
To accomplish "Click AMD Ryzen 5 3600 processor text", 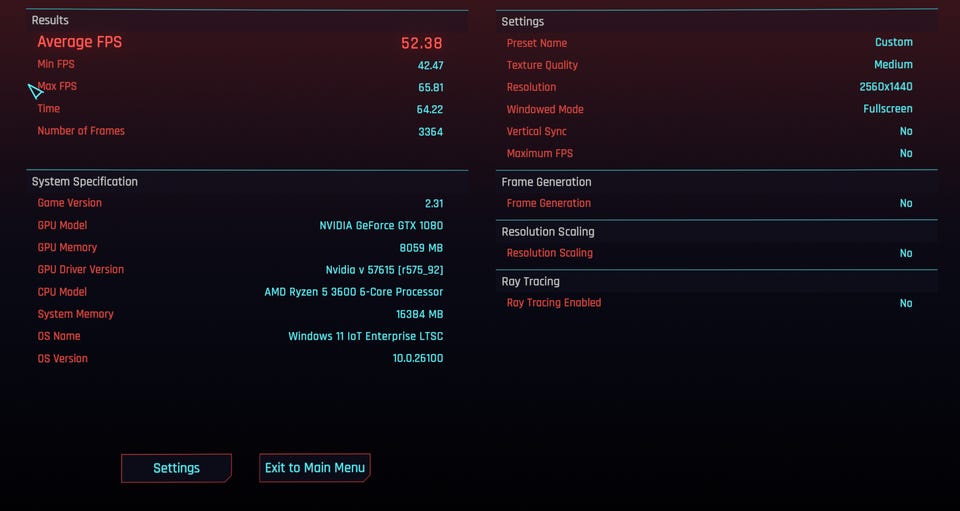I will click(x=354, y=292).
